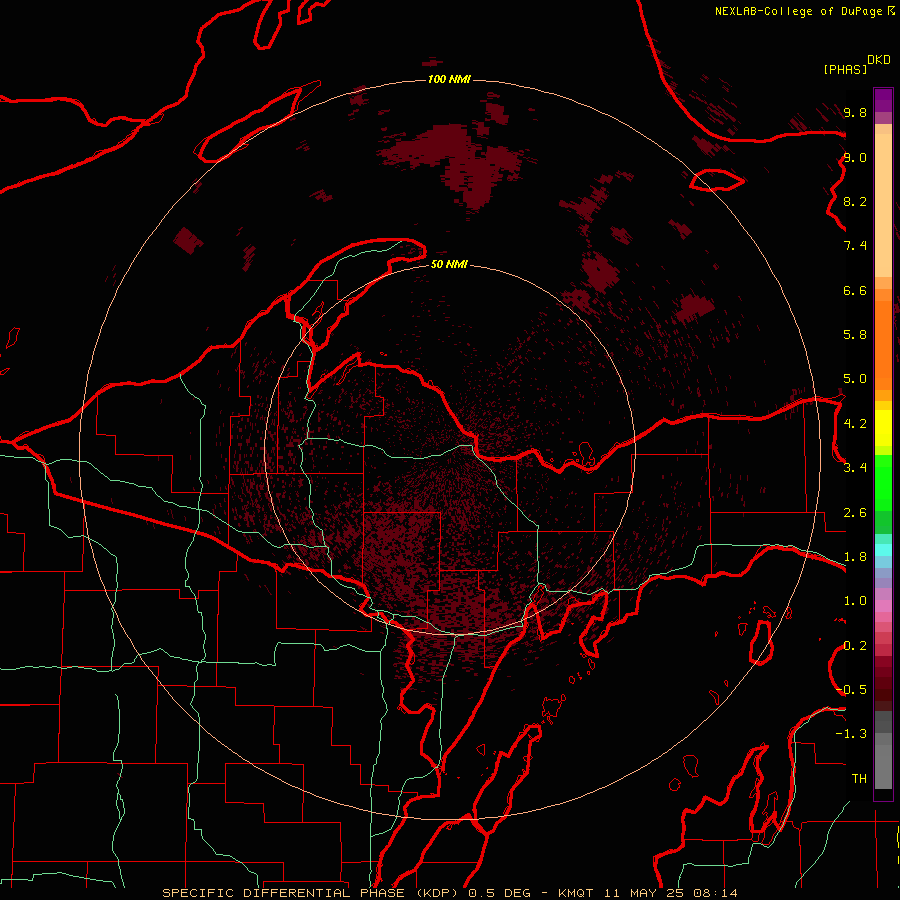Screen dimensions: 900x900
Task: Click the Specific Differential Phase KMQT caption
Action: (x=449, y=893)
